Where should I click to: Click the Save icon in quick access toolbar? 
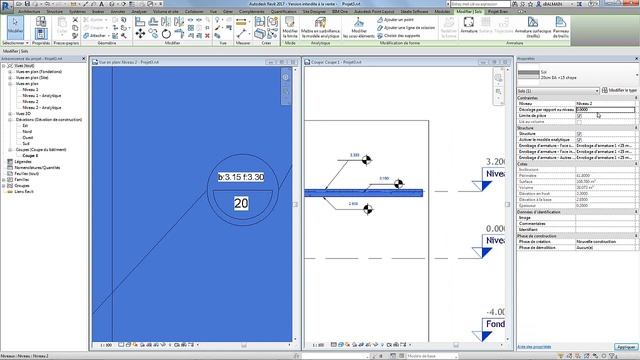27,4
